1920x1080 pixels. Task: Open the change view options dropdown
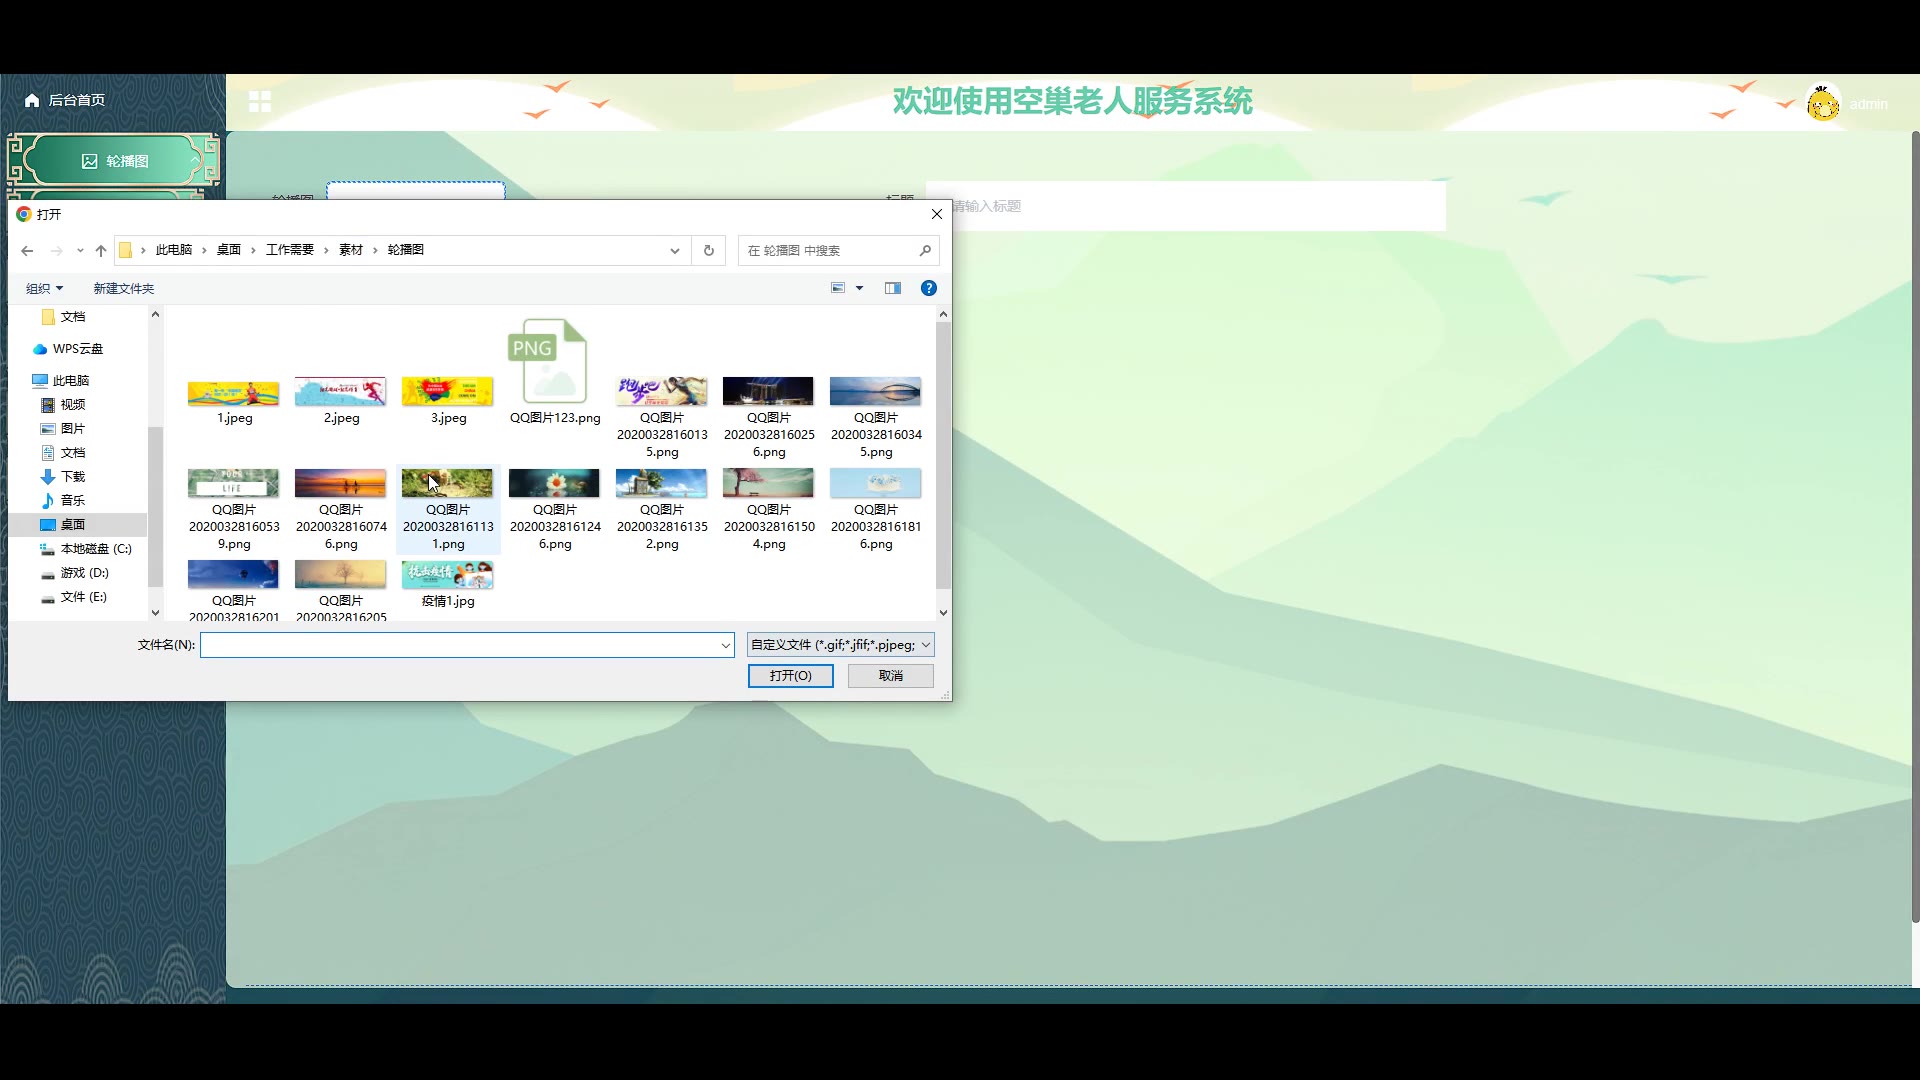pos(859,288)
